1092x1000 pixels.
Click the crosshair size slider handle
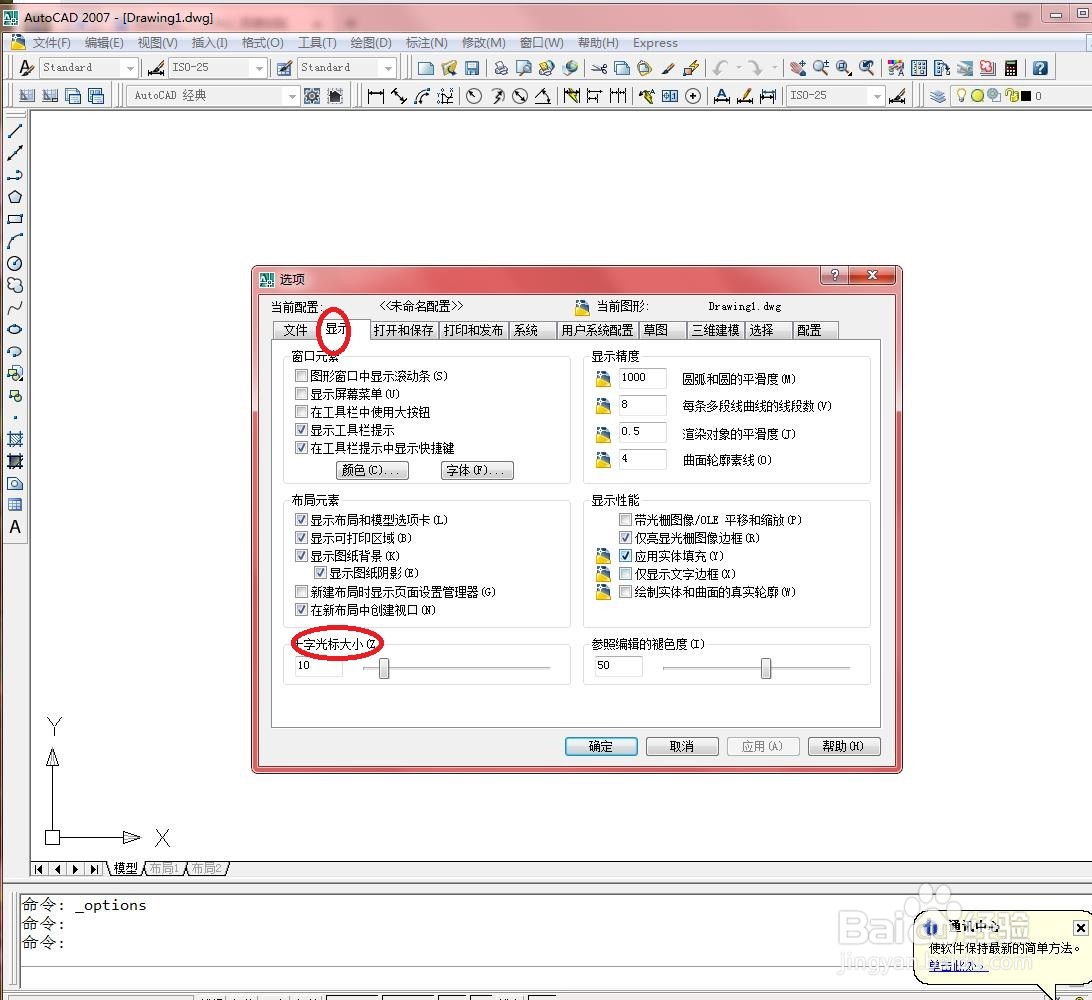(x=384, y=668)
